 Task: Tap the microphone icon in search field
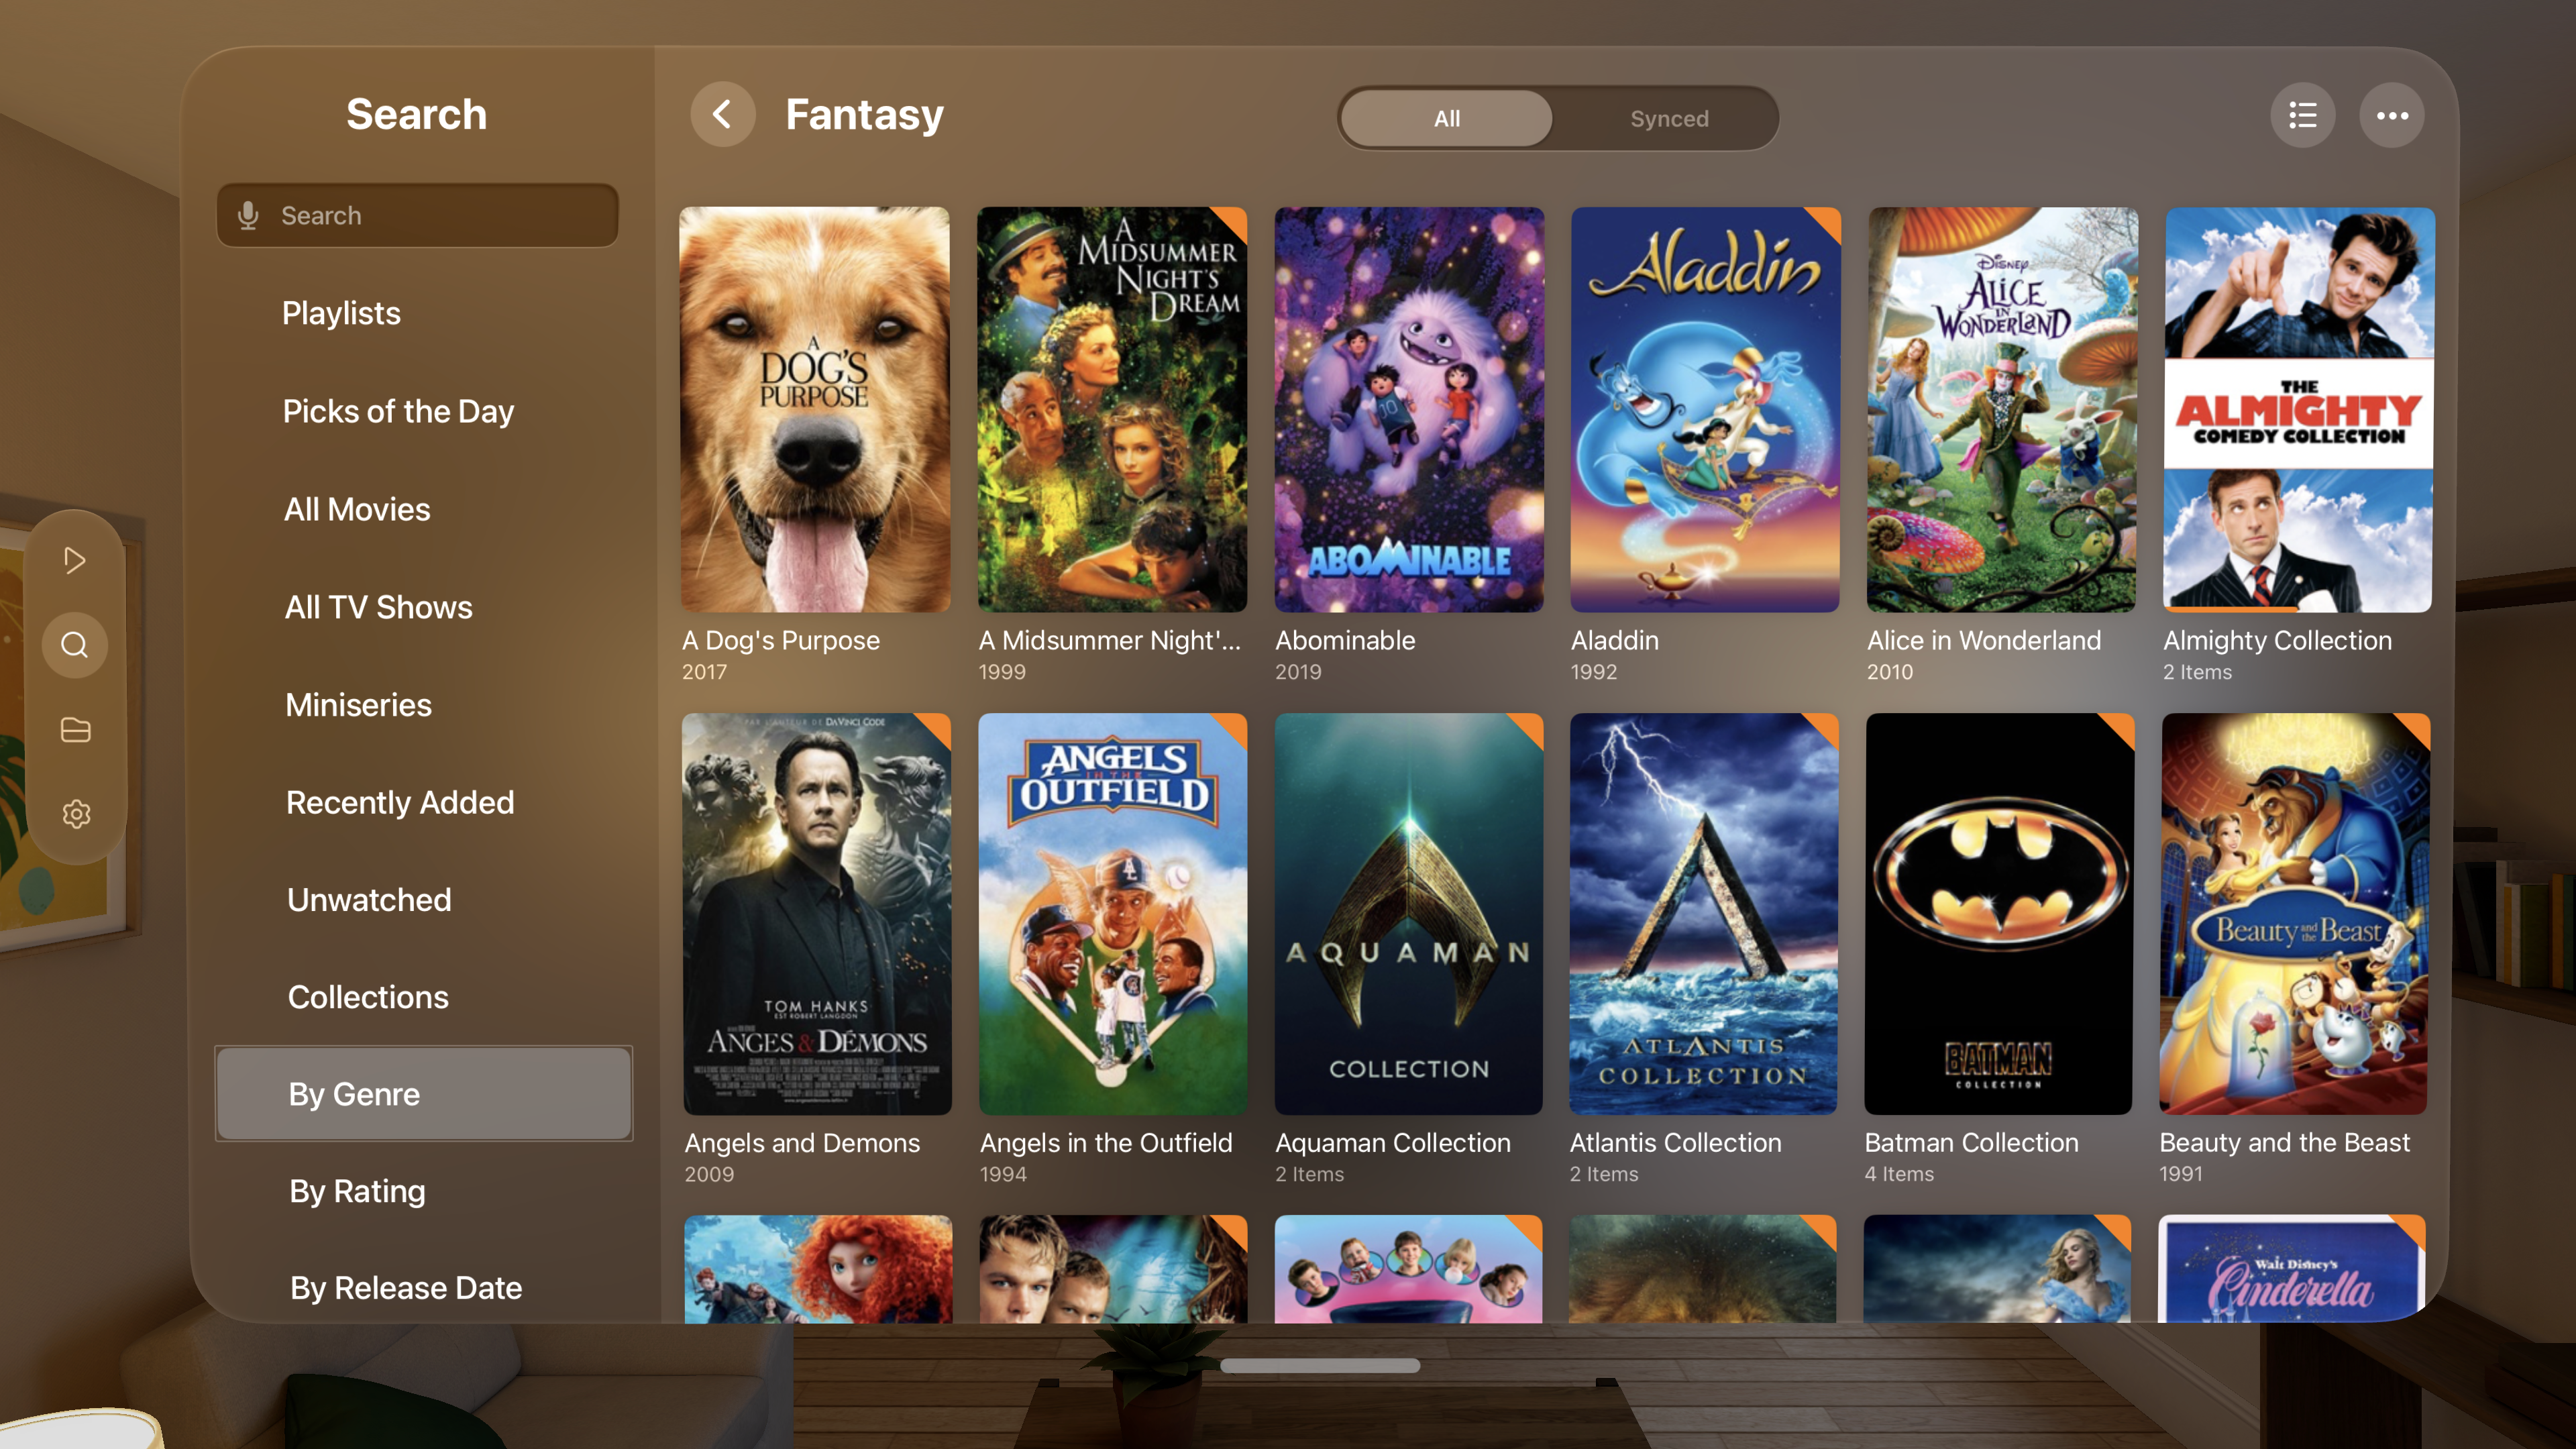click(248, 215)
